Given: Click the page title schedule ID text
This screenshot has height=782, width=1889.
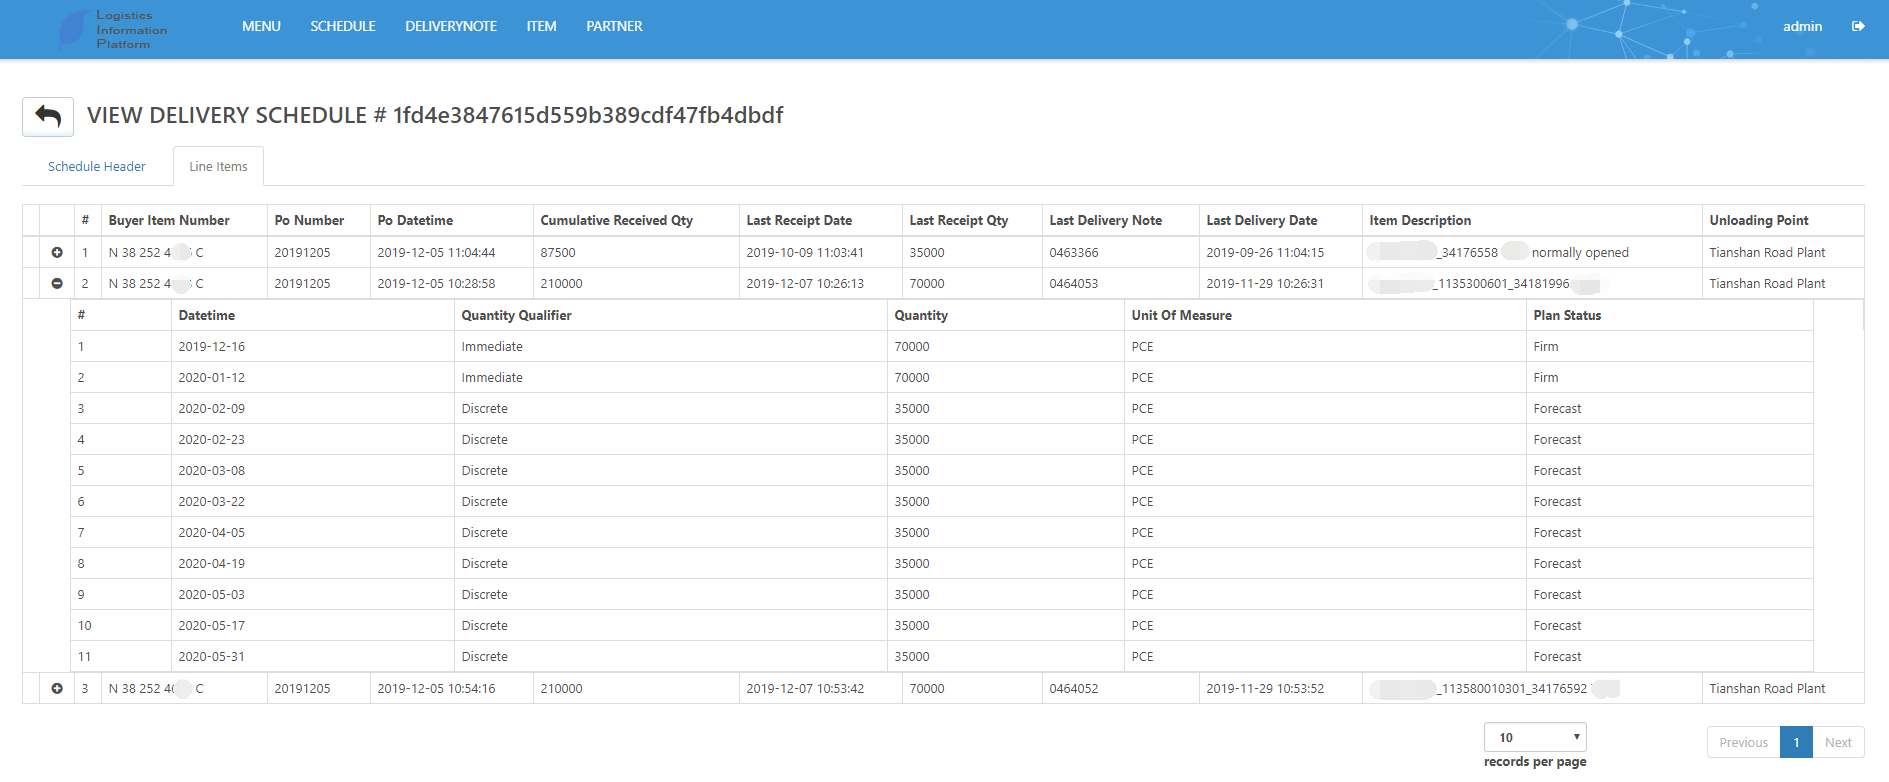Looking at the screenshot, I should click(588, 116).
